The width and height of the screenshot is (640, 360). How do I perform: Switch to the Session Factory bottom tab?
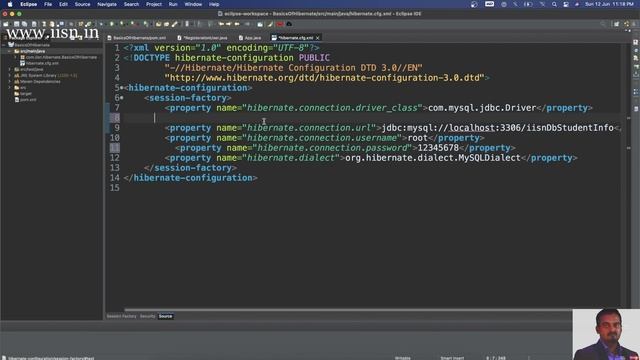[121, 316]
